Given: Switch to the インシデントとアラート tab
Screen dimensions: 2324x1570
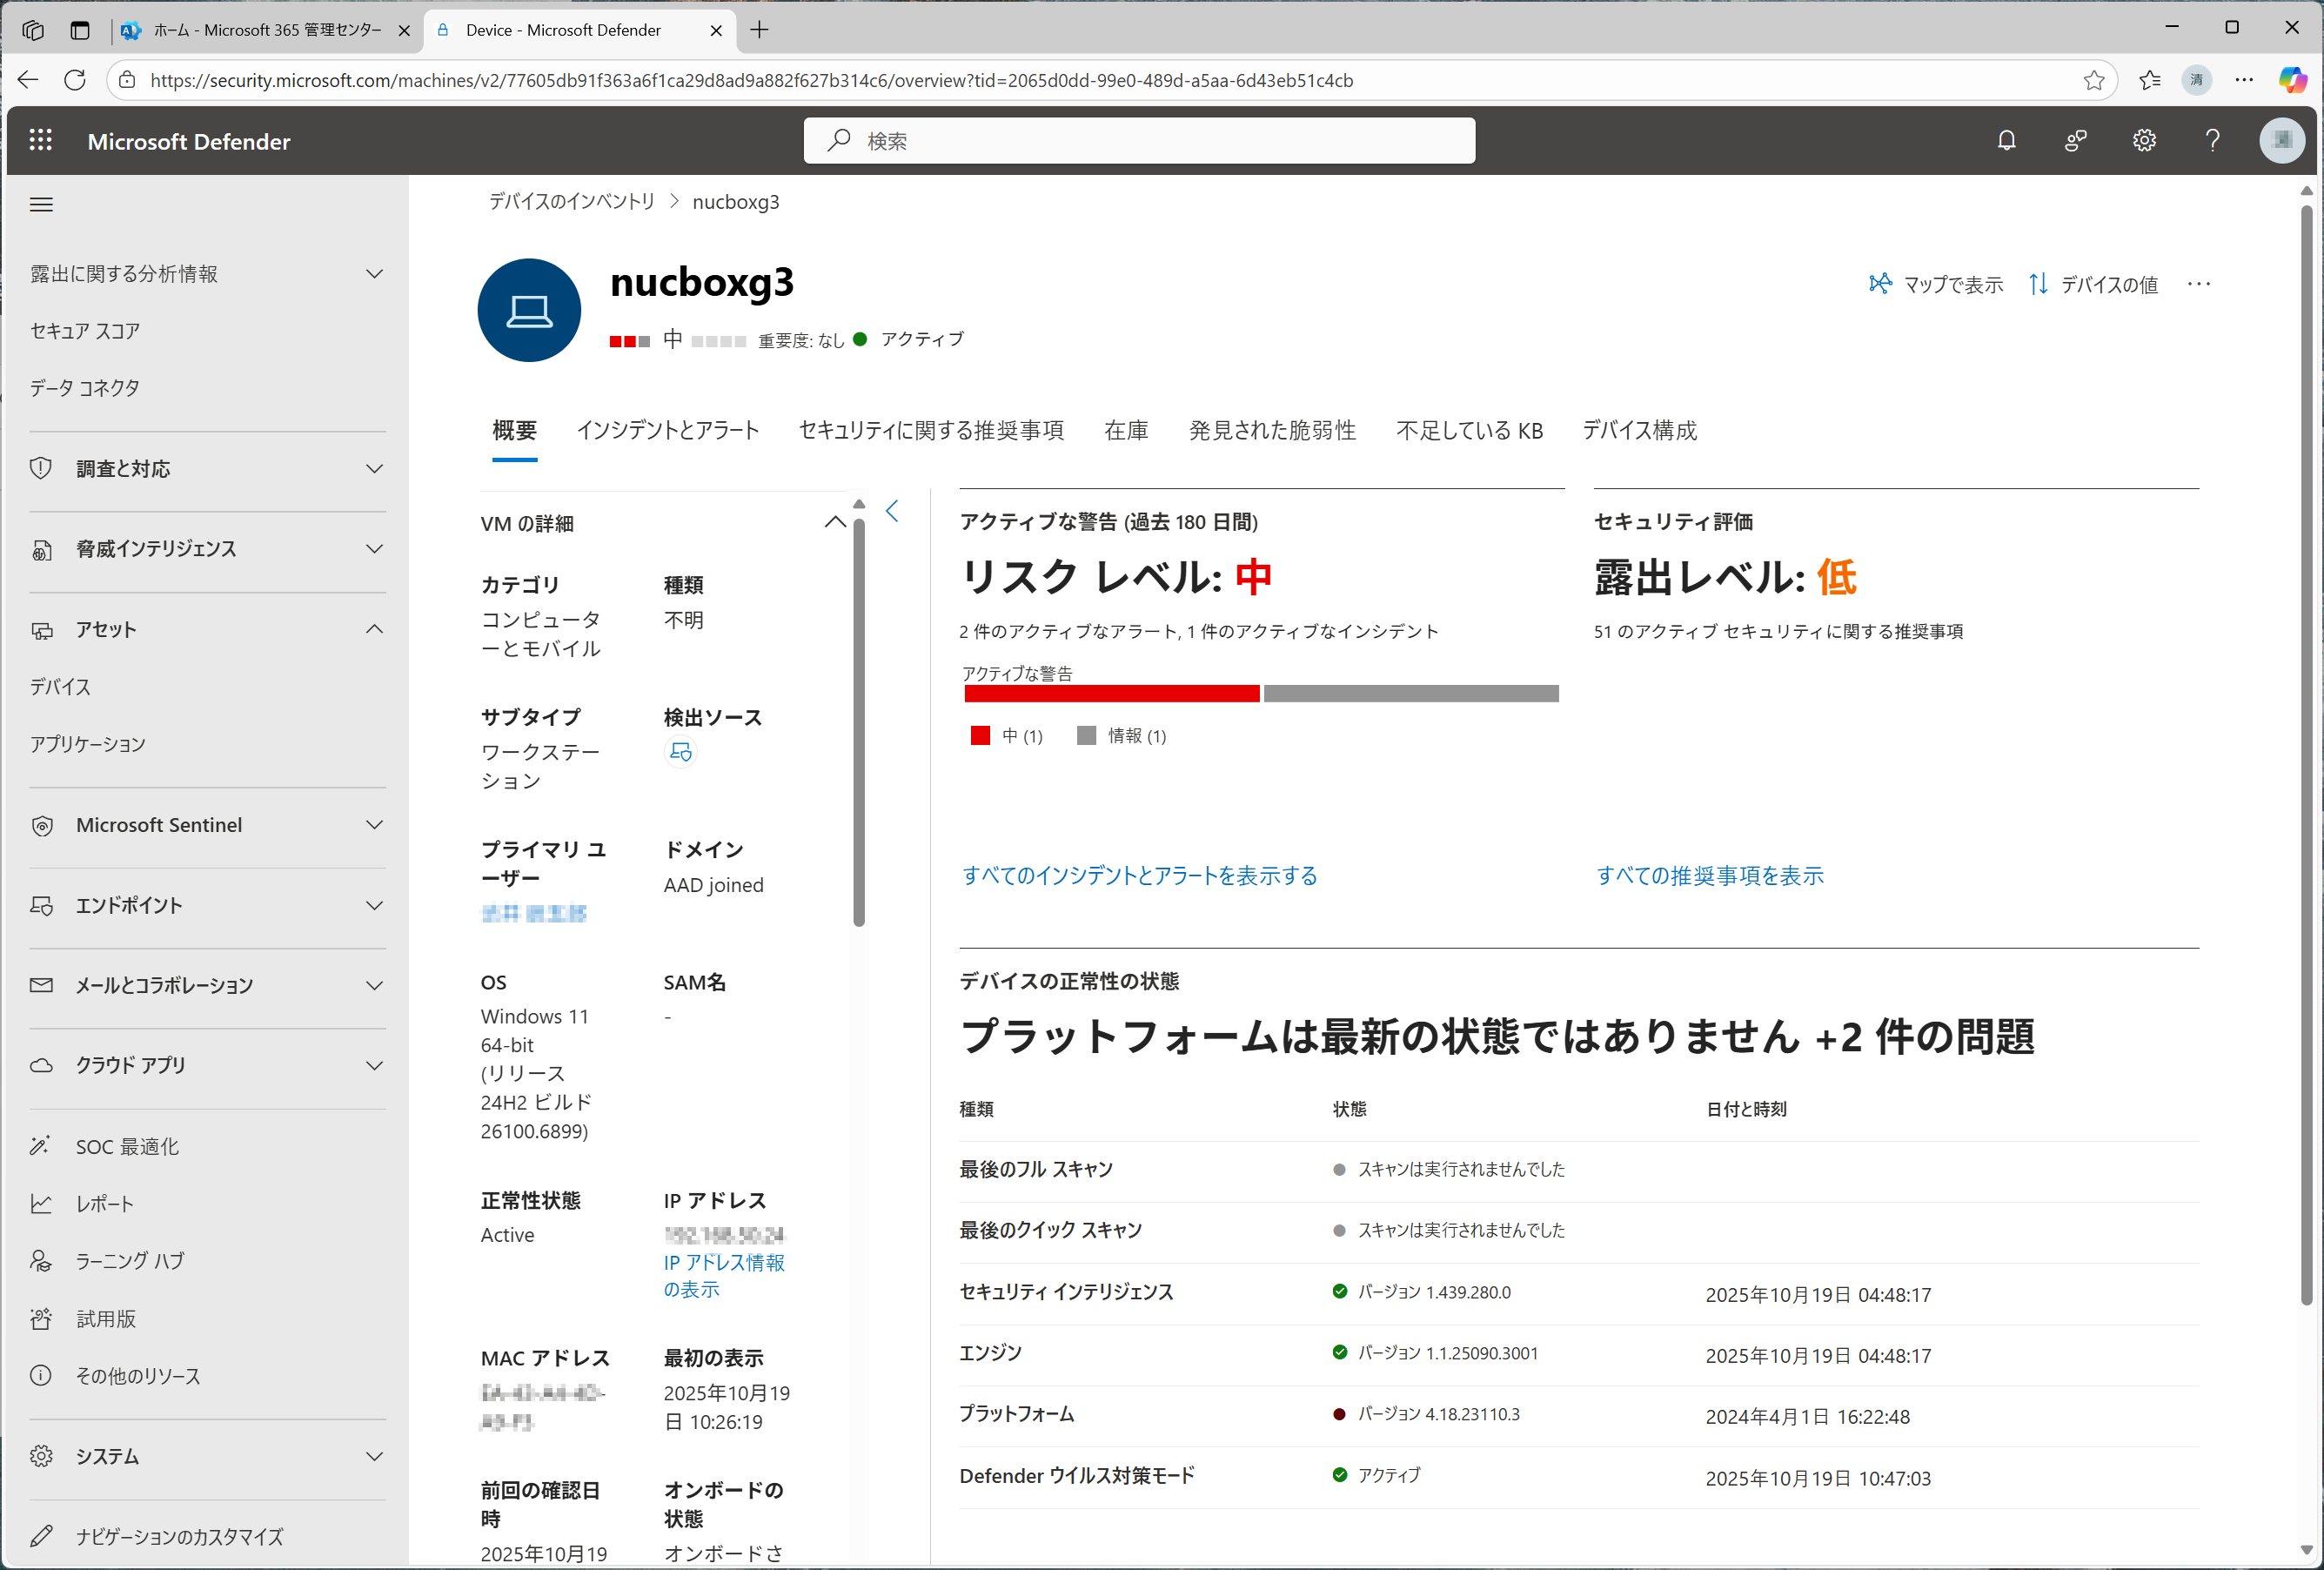Looking at the screenshot, I should click(x=668, y=431).
